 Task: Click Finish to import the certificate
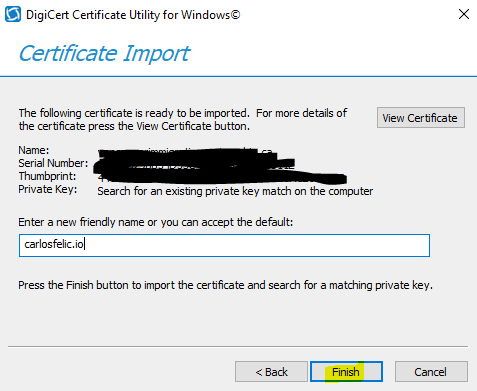coord(346,372)
